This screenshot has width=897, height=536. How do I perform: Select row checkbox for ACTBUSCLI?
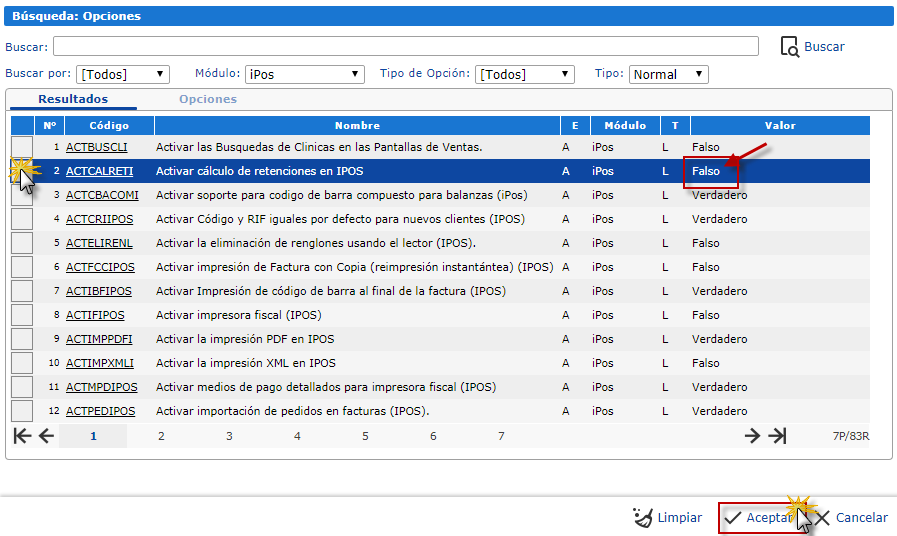tap(22, 147)
